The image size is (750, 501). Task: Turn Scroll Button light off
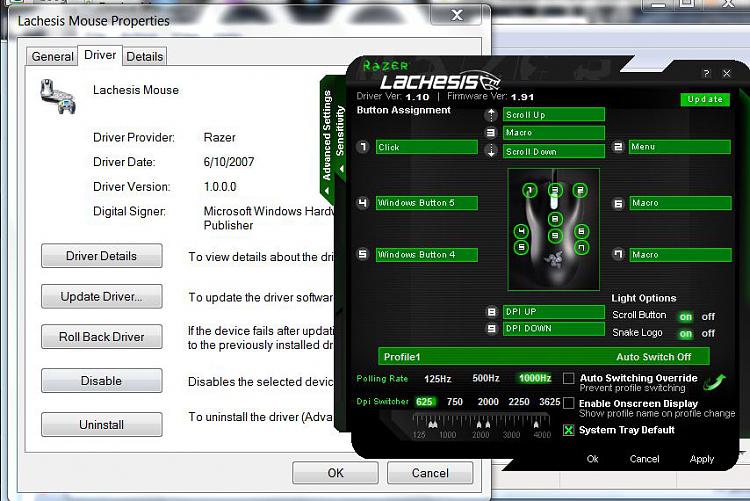708,317
